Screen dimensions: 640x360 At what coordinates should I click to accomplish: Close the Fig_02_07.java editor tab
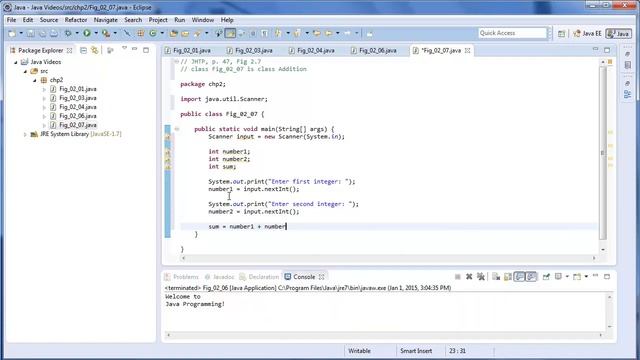click(x=468, y=50)
